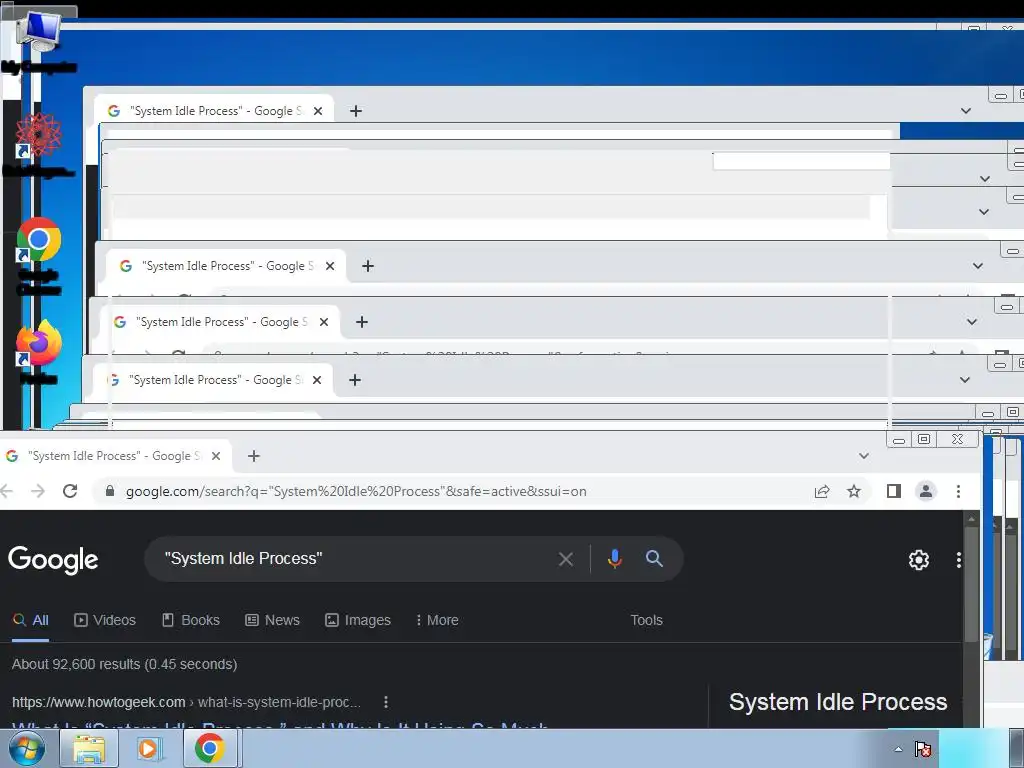
Task: Switch to Images results
Action: coord(358,620)
